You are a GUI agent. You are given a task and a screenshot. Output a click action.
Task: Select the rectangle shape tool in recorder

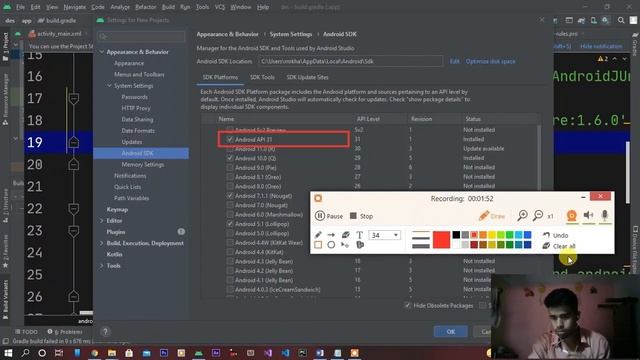[318, 245]
